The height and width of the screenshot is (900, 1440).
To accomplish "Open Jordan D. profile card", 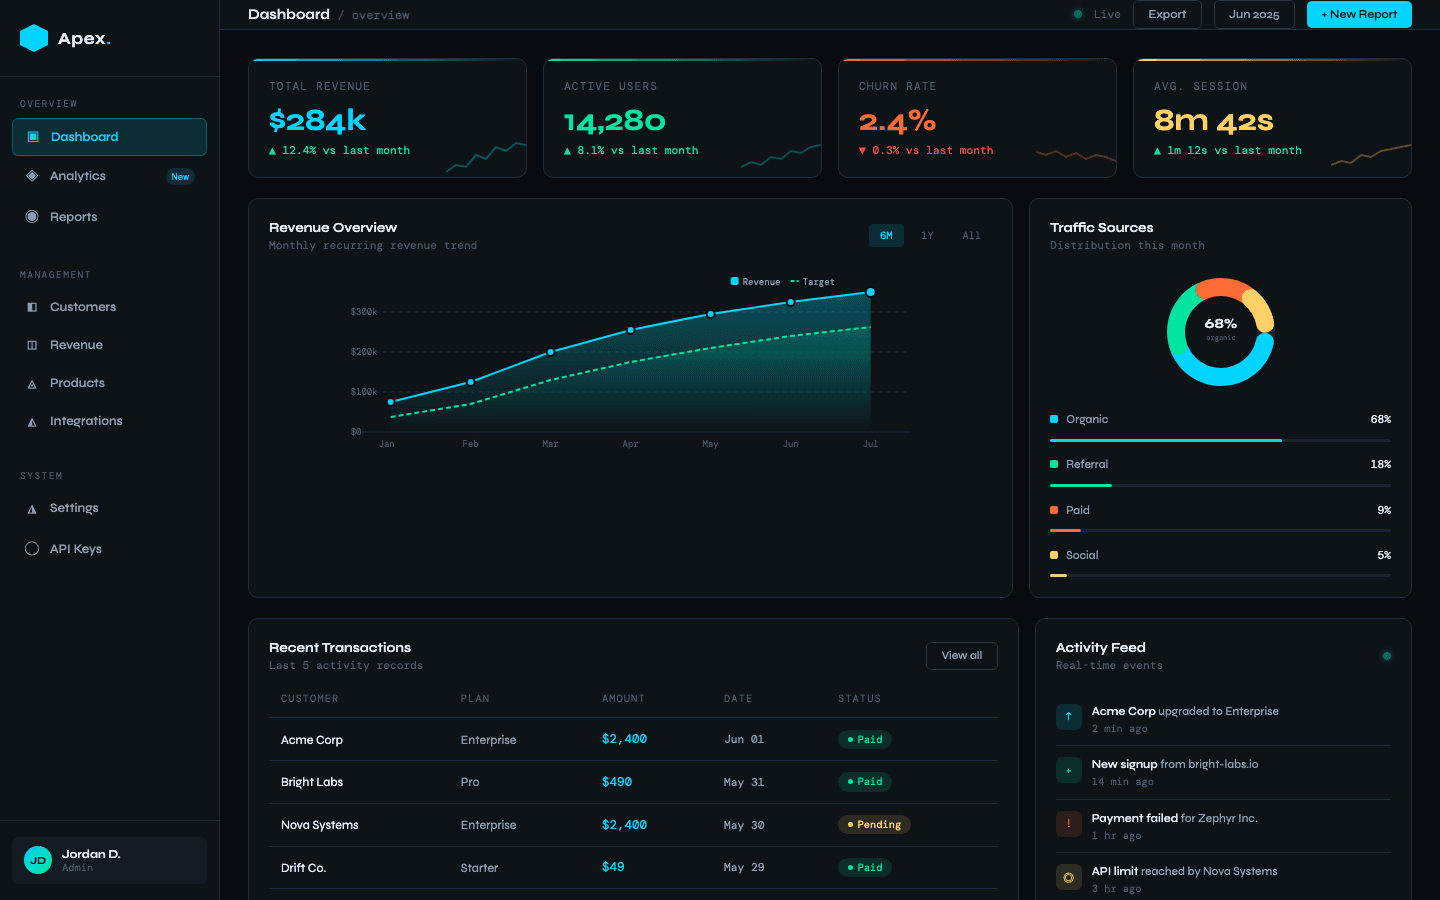I will pos(109,860).
